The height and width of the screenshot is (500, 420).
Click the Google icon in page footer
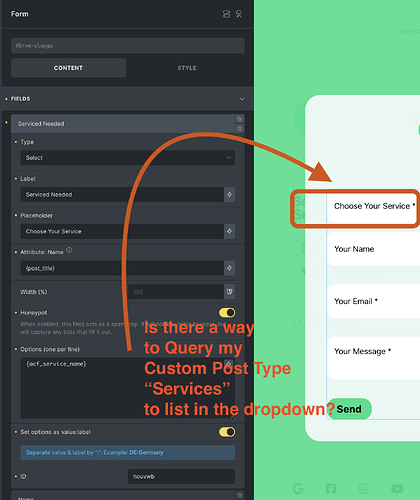click(x=298, y=489)
